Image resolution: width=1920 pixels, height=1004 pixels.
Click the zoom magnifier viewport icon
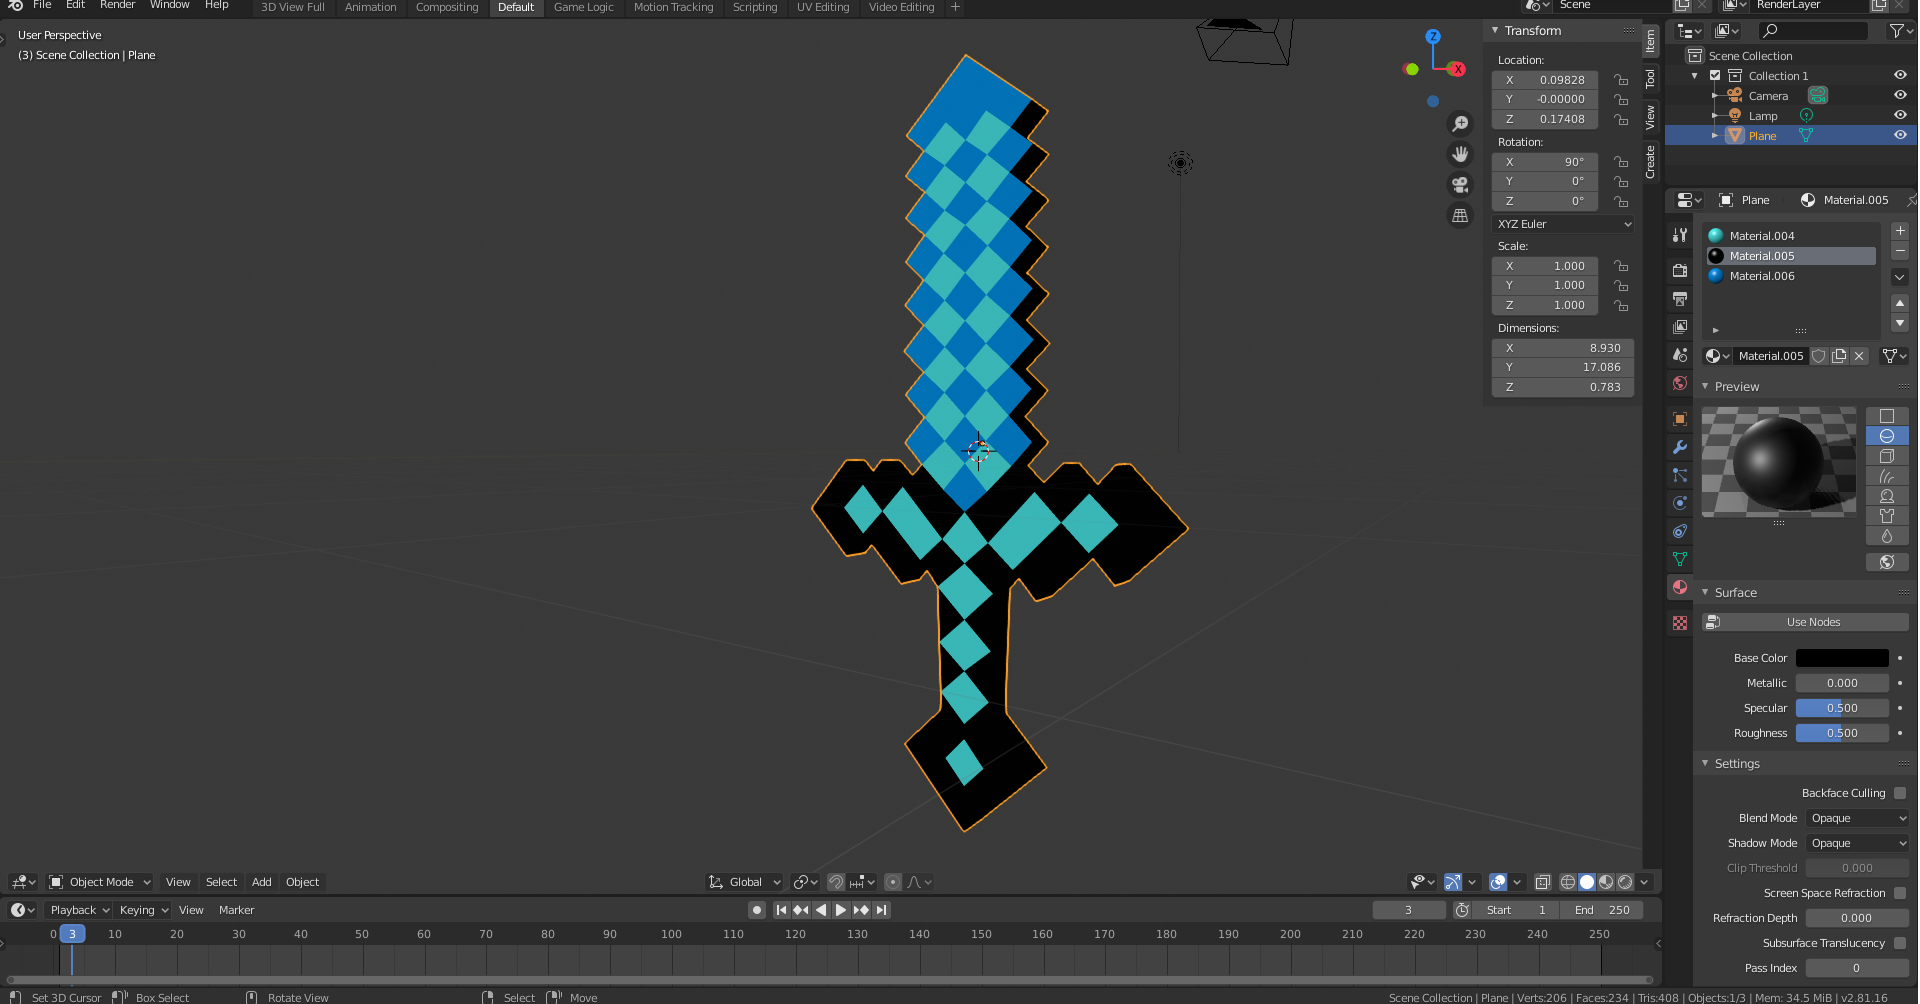click(1460, 124)
